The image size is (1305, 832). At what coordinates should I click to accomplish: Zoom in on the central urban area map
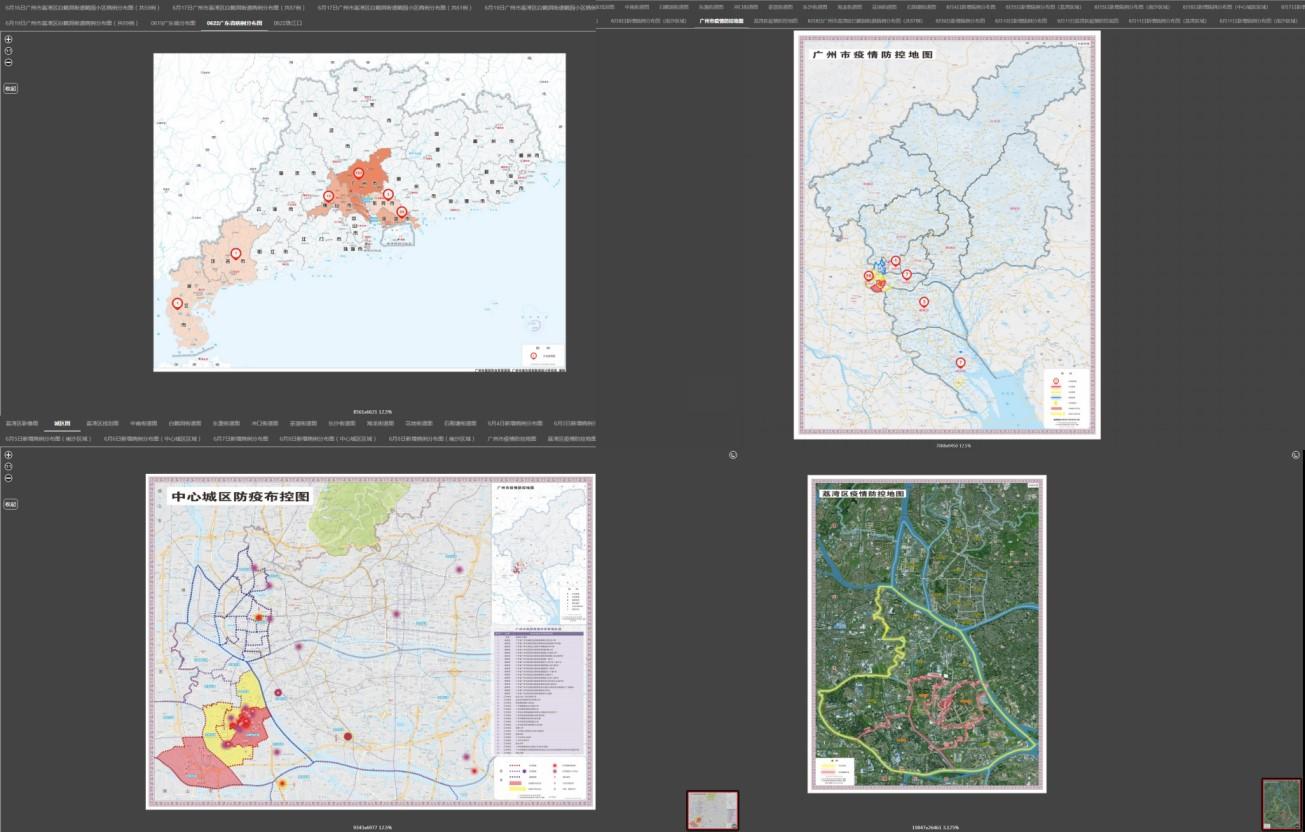pyautogui.click(x=9, y=455)
